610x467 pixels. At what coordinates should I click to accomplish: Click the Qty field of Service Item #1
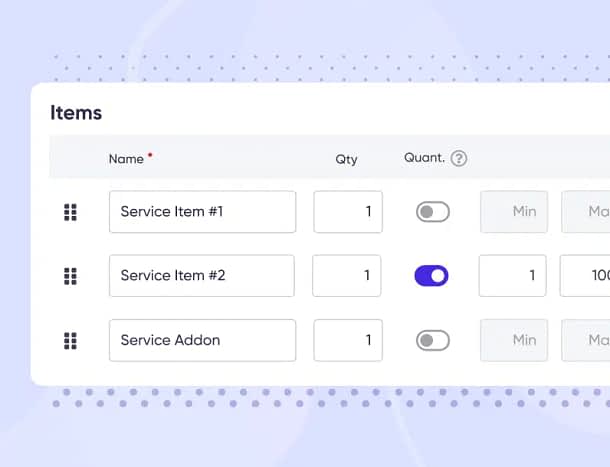[x=348, y=212]
